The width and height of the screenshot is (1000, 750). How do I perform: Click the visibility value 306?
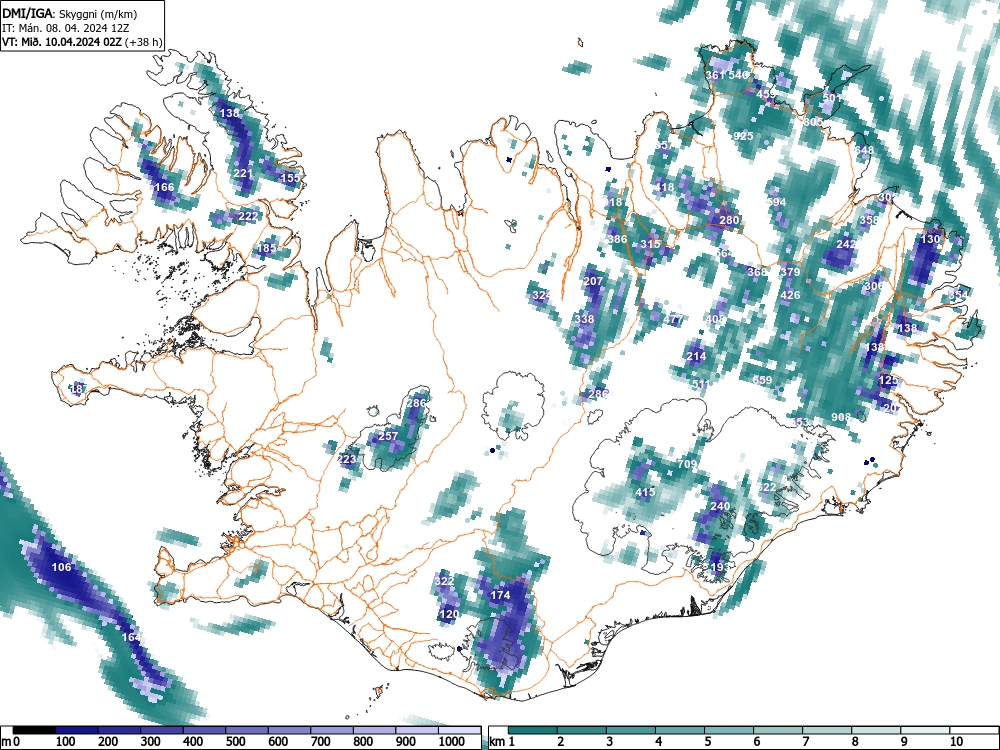pos(874,286)
